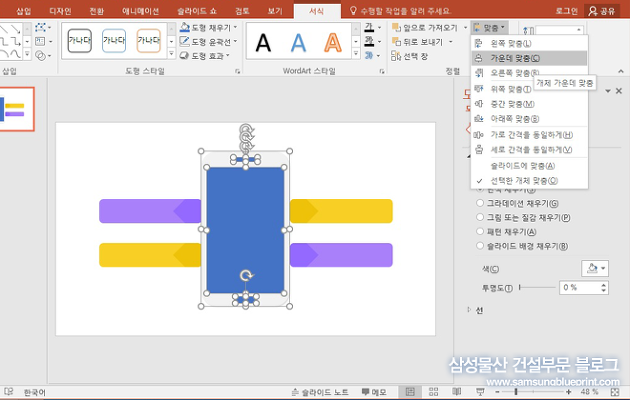Open the Shape Effects (도형 효과) icon

pyautogui.click(x=184, y=55)
